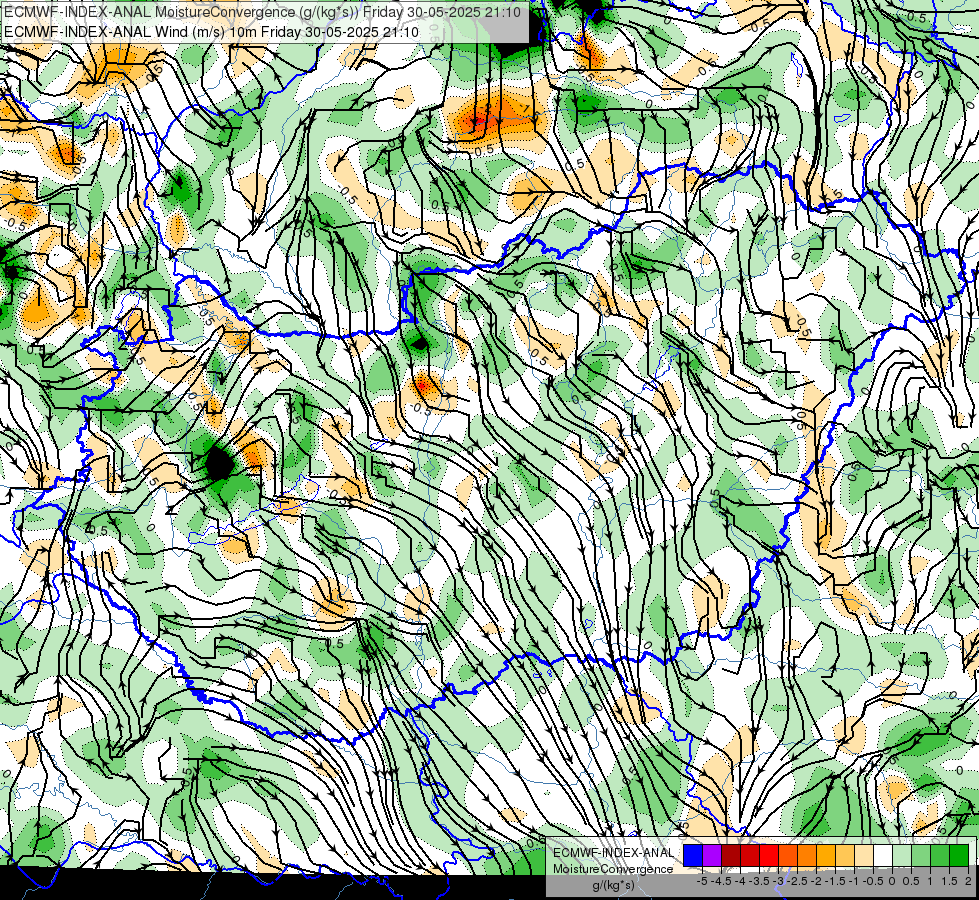Image resolution: width=979 pixels, height=900 pixels.
Task: Click the '-3.5' legend tick label
Action: [x=759, y=881]
